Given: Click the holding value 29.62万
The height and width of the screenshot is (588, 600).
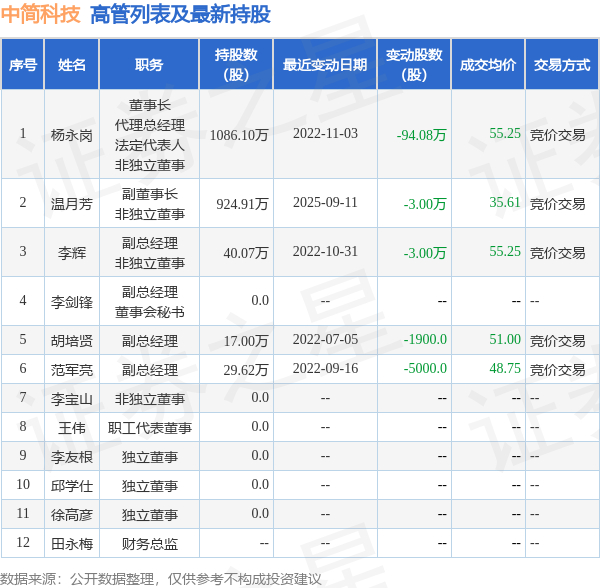Looking at the screenshot, I should 246,370.
